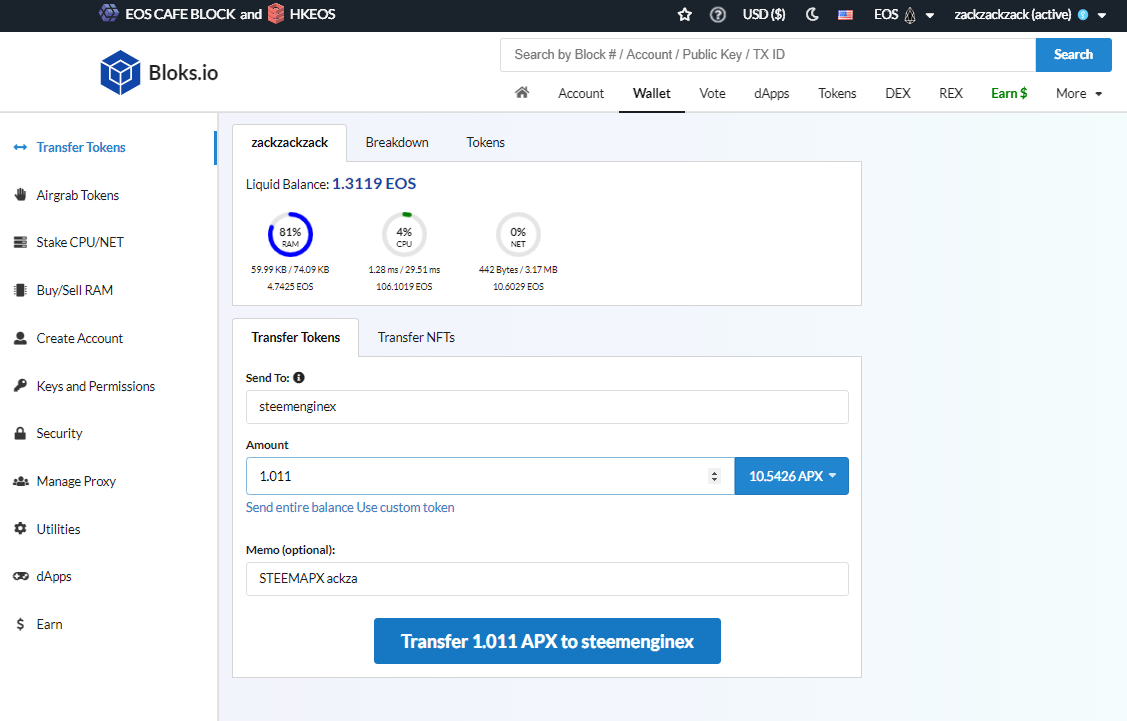1127x721 pixels.
Task: Click the Bloks.io cube logo
Action: pos(120,73)
